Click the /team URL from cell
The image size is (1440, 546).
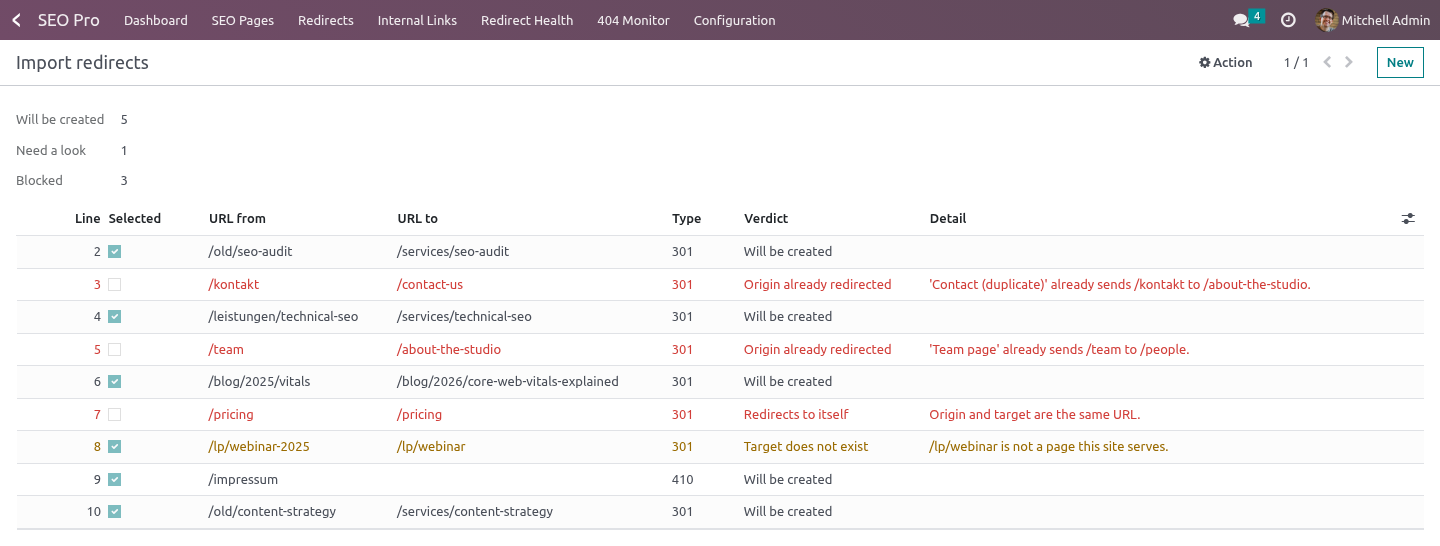(x=226, y=350)
